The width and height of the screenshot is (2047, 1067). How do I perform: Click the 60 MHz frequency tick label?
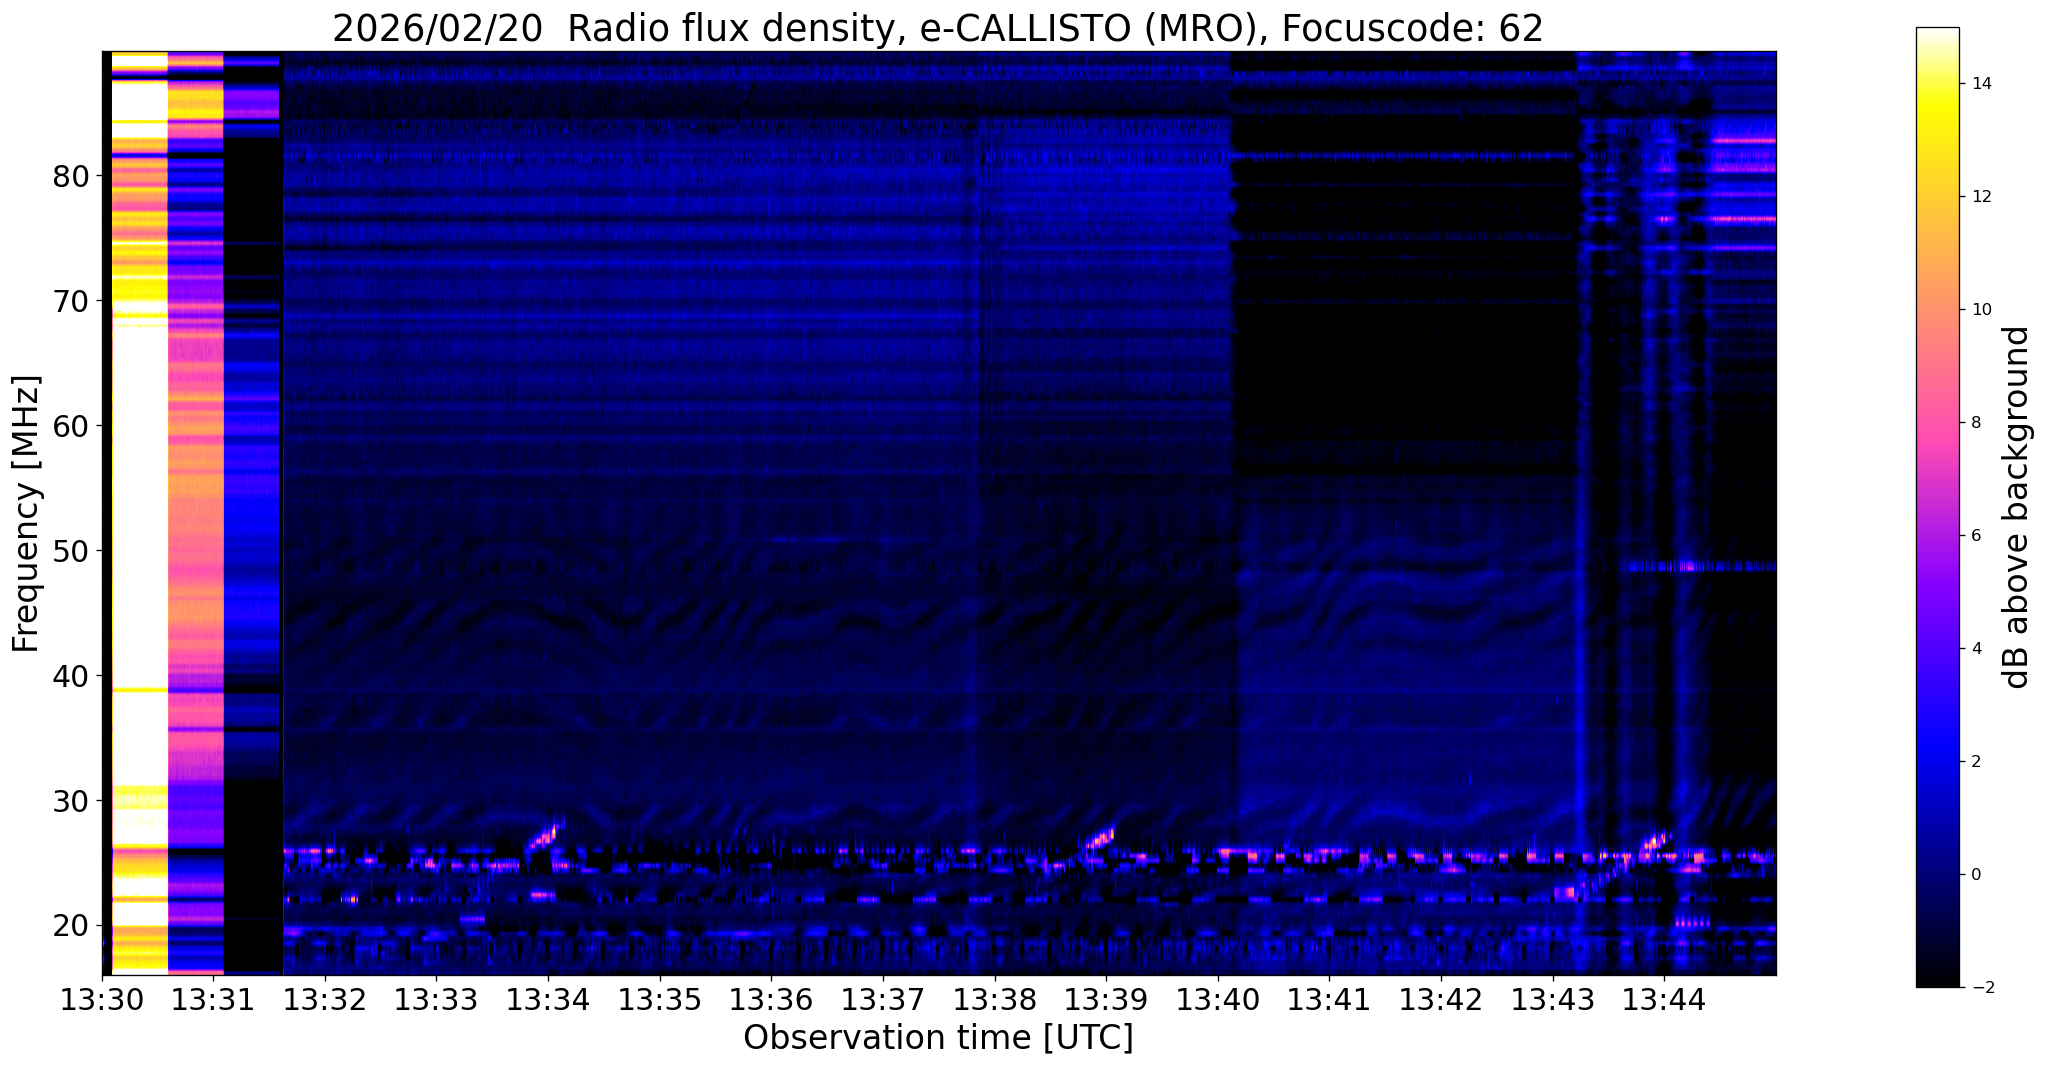click(70, 427)
